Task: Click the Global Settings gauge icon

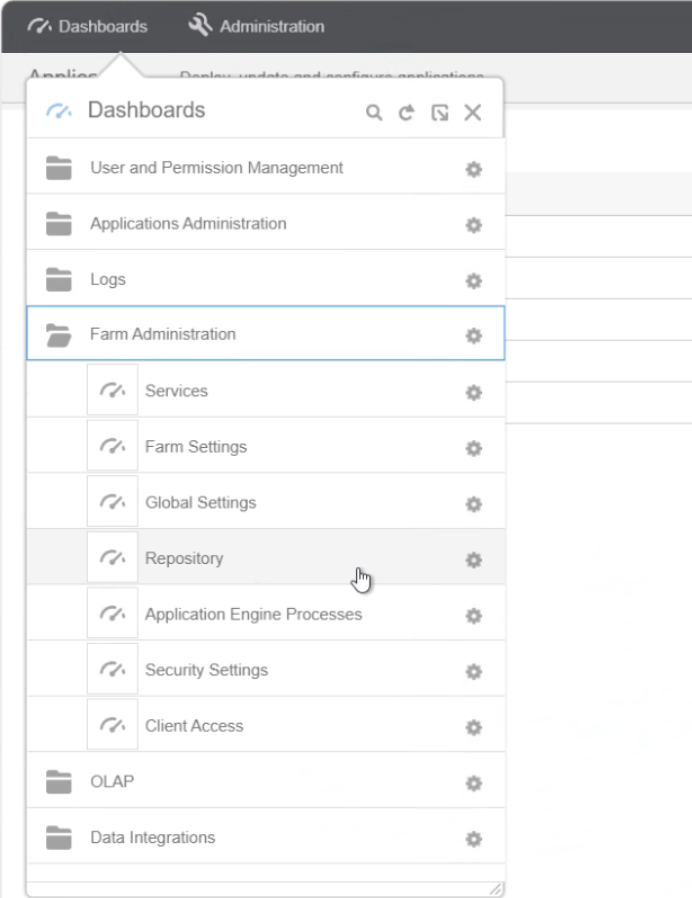Action: tap(112, 501)
